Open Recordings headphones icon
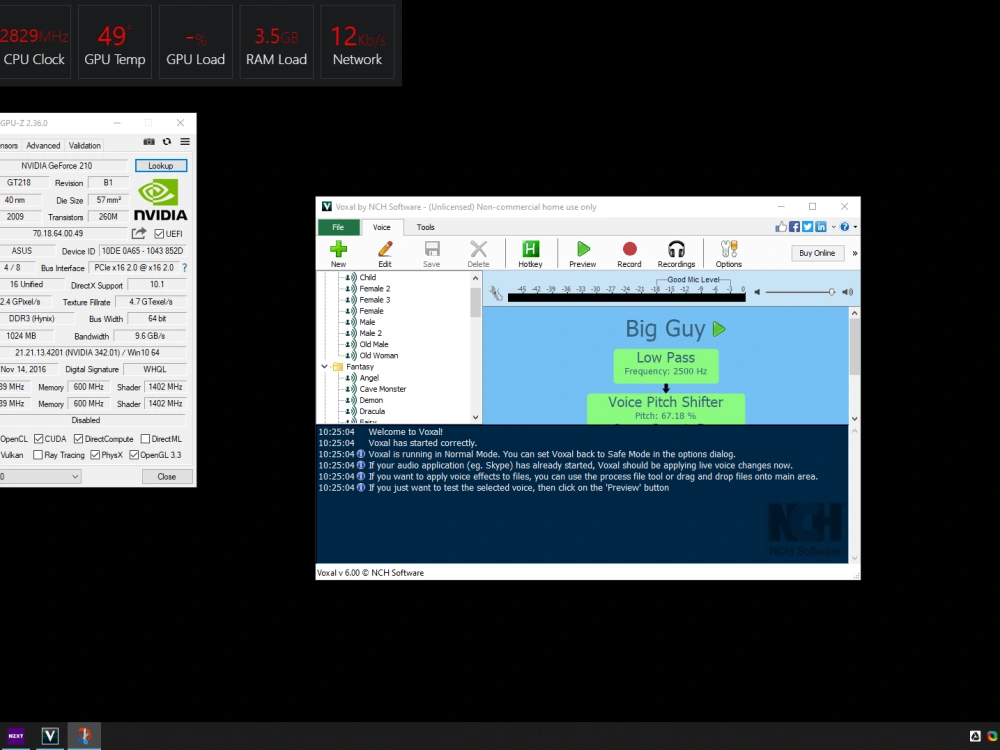The width and height of the screenshot is (1000, 750). [676, 253]
